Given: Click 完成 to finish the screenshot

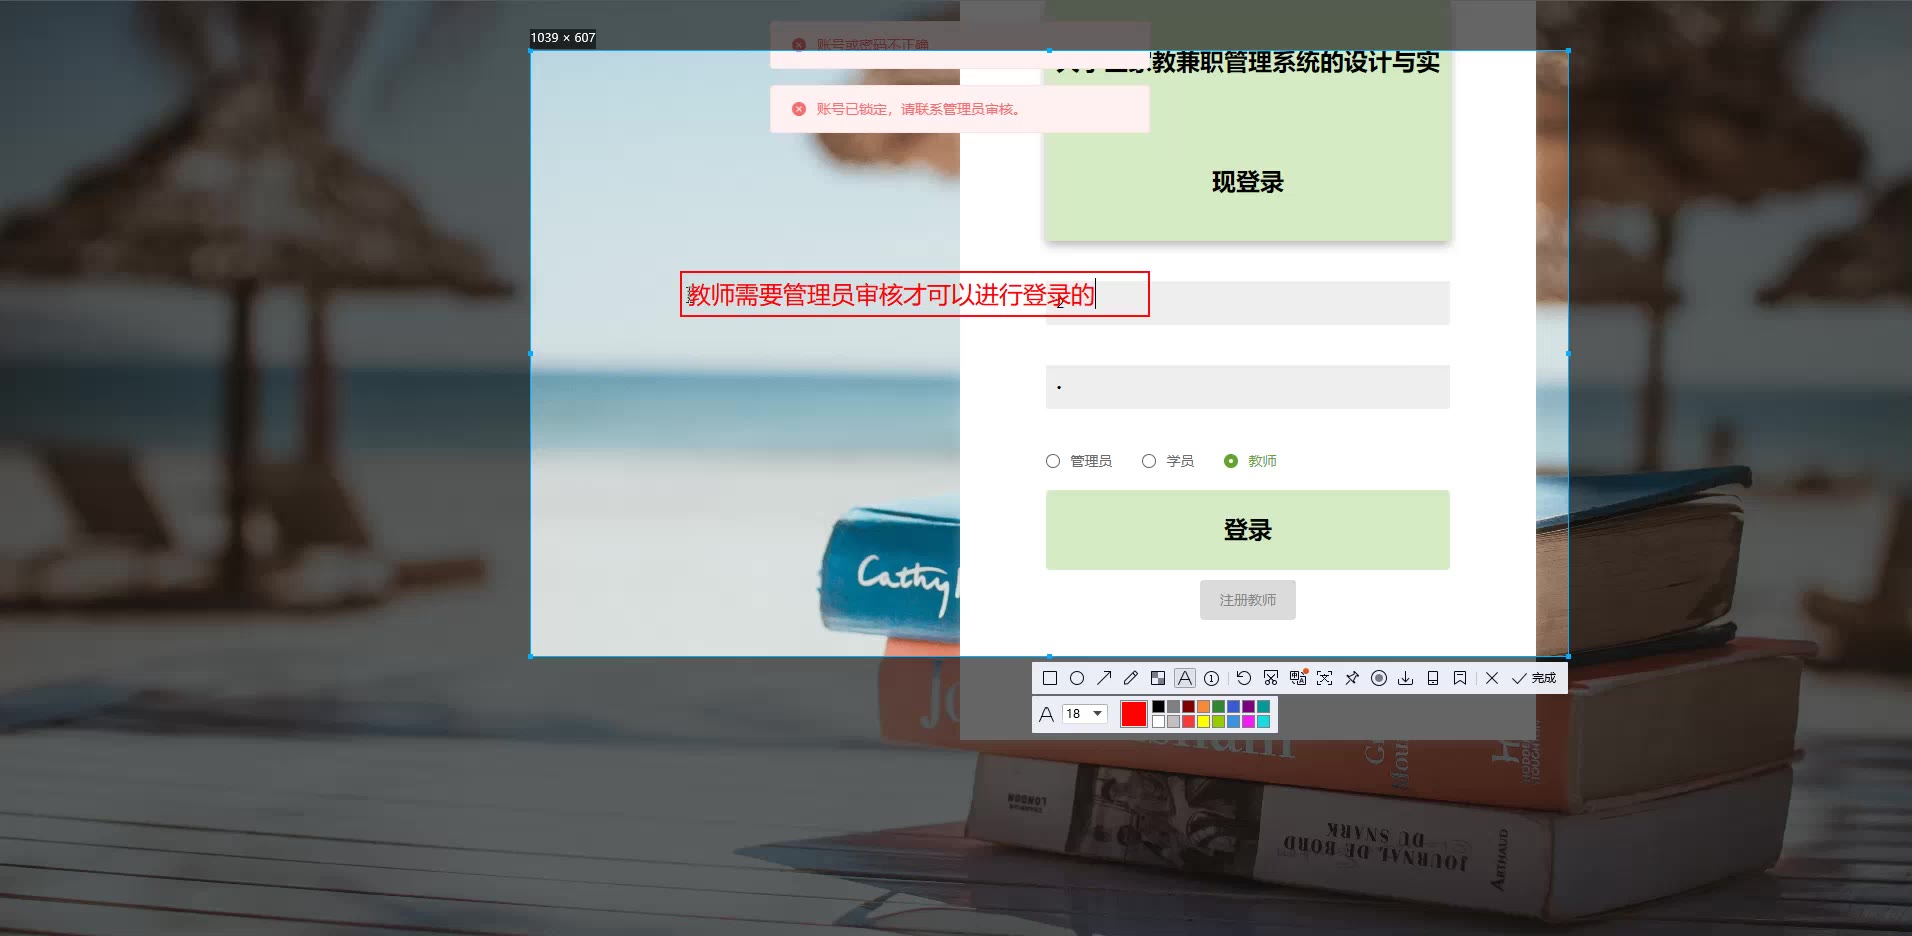Looking at the screenshot, I should 1534,678.
